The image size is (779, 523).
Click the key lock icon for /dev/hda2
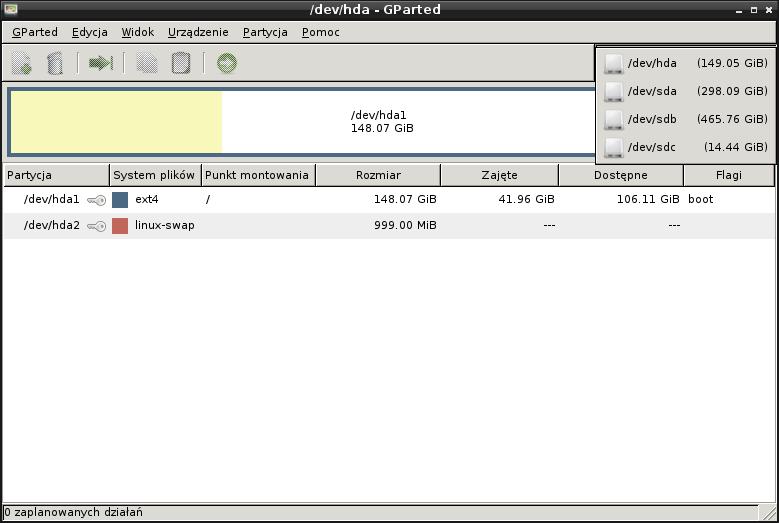pos(96,226)
